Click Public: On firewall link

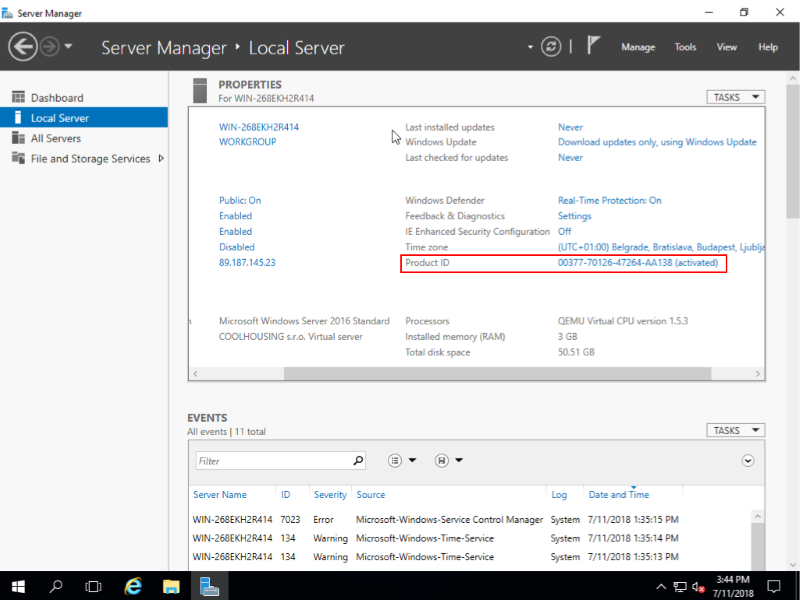point(240,201)
